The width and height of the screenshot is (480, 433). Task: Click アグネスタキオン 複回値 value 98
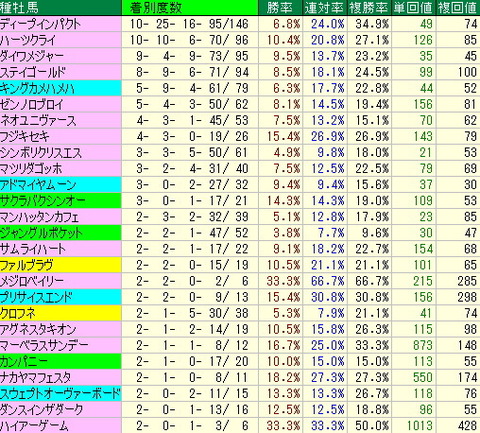(x=470, y=329)
